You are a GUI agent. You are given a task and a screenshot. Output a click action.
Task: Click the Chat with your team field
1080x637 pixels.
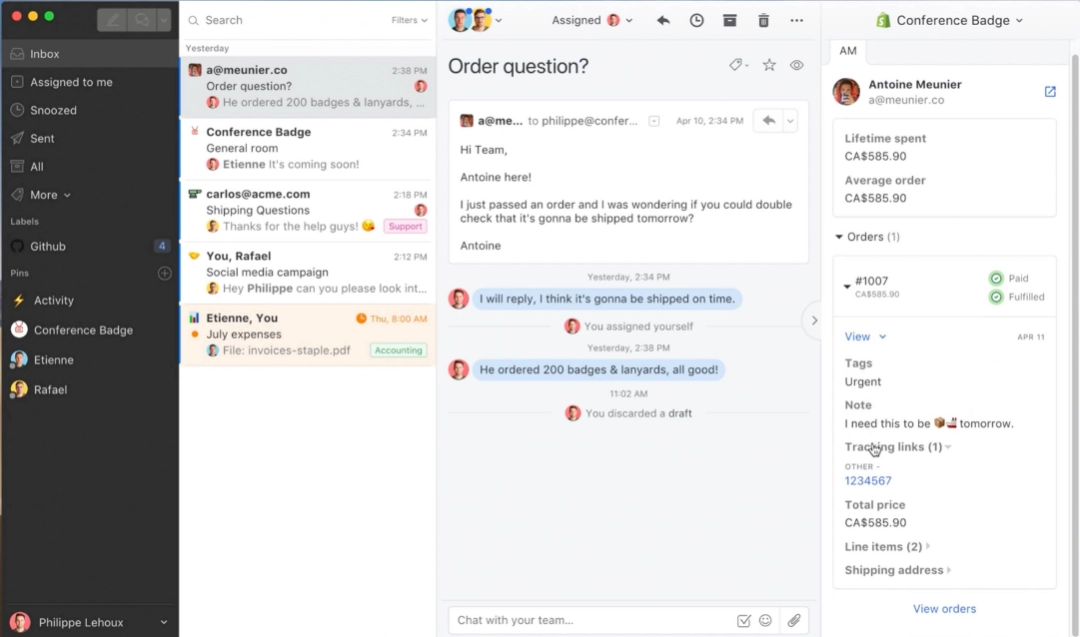coord(590,620)
